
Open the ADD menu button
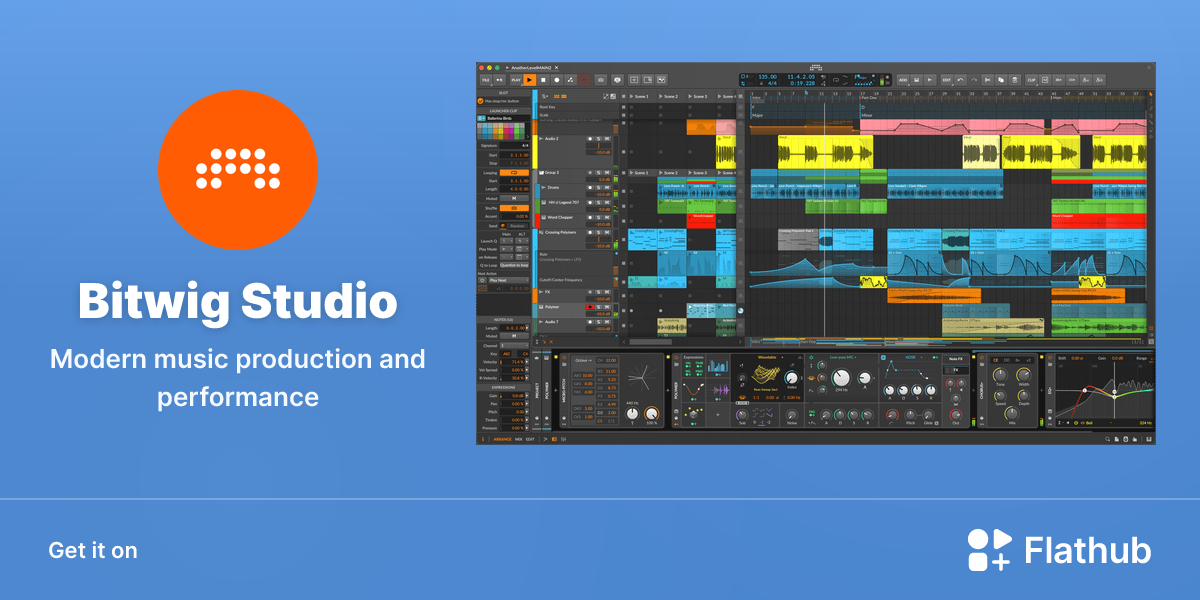[903, 80]
